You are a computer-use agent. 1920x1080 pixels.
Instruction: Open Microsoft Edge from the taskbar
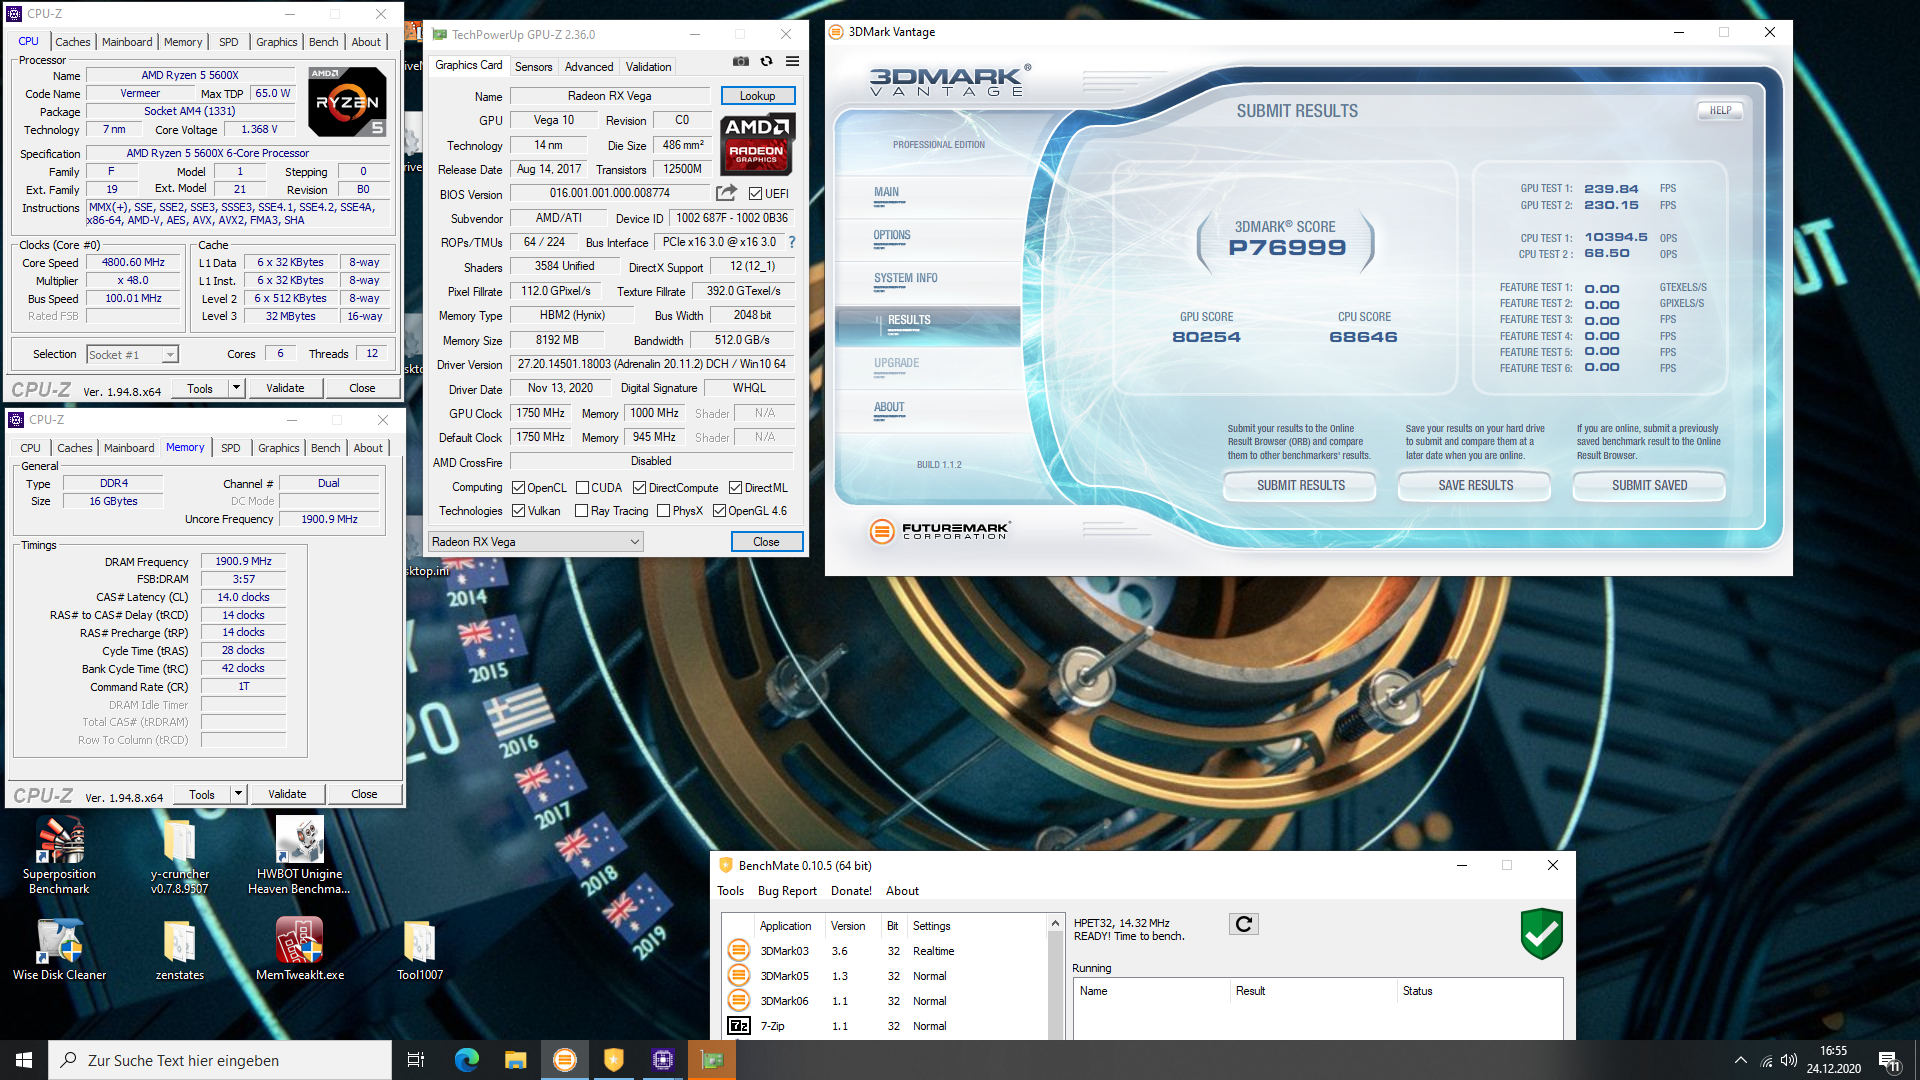pos(467,1060)
